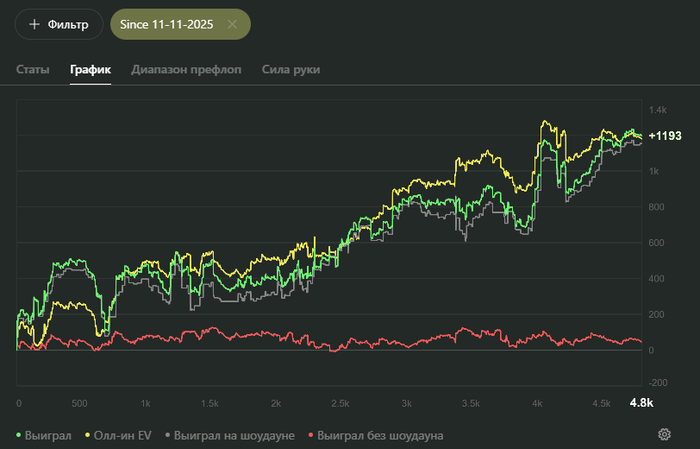700x449 pixels.
Task: Open the График tab
Action: coord(91,70)
